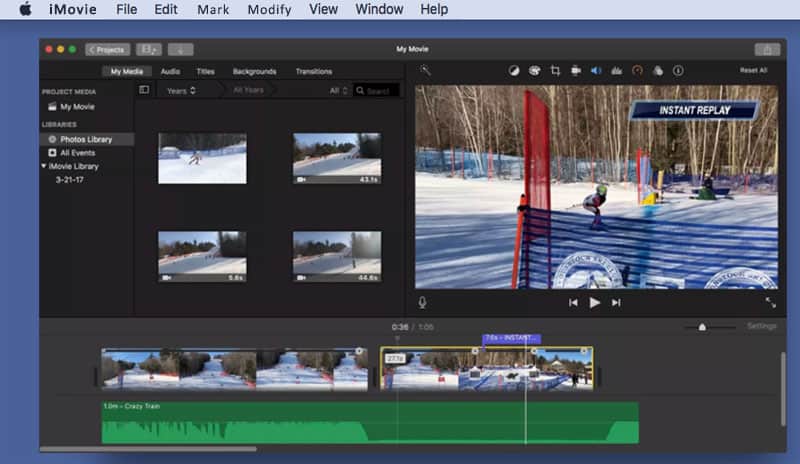
Task: Open the Volume speaker tool
Action: click(596, 71)
